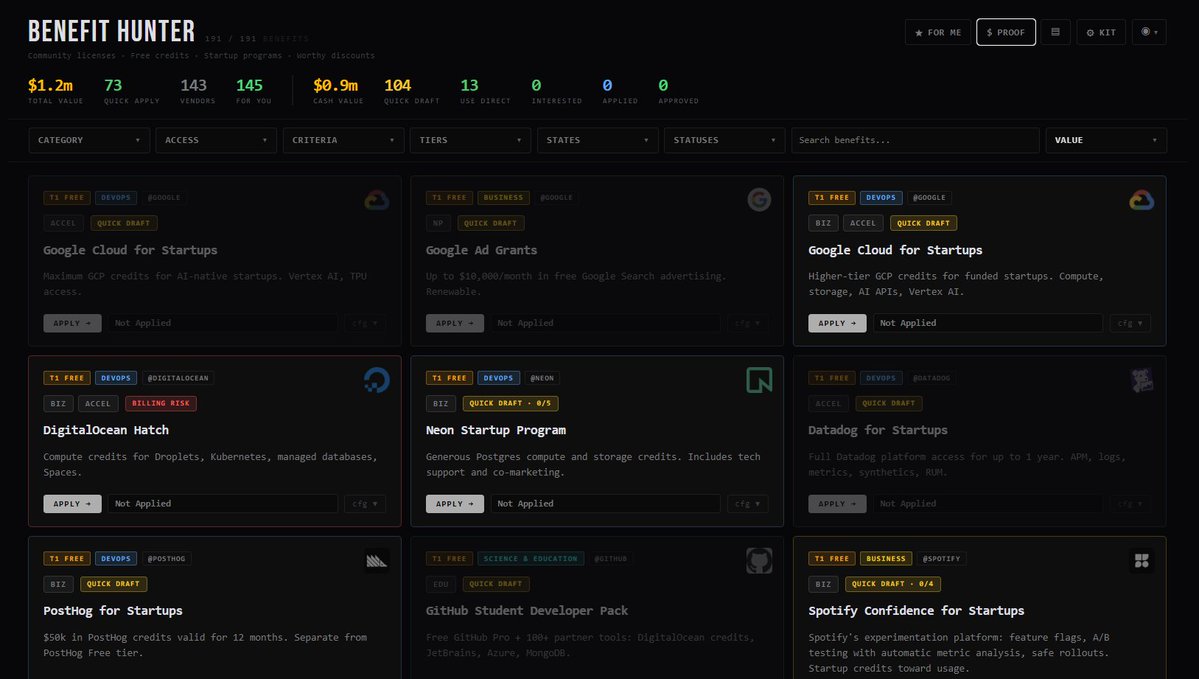This screenshot has width=1199, height=679.
Task: Open cfg dropdown on DigitalOcean Hatch card
Action: point(365,503)
